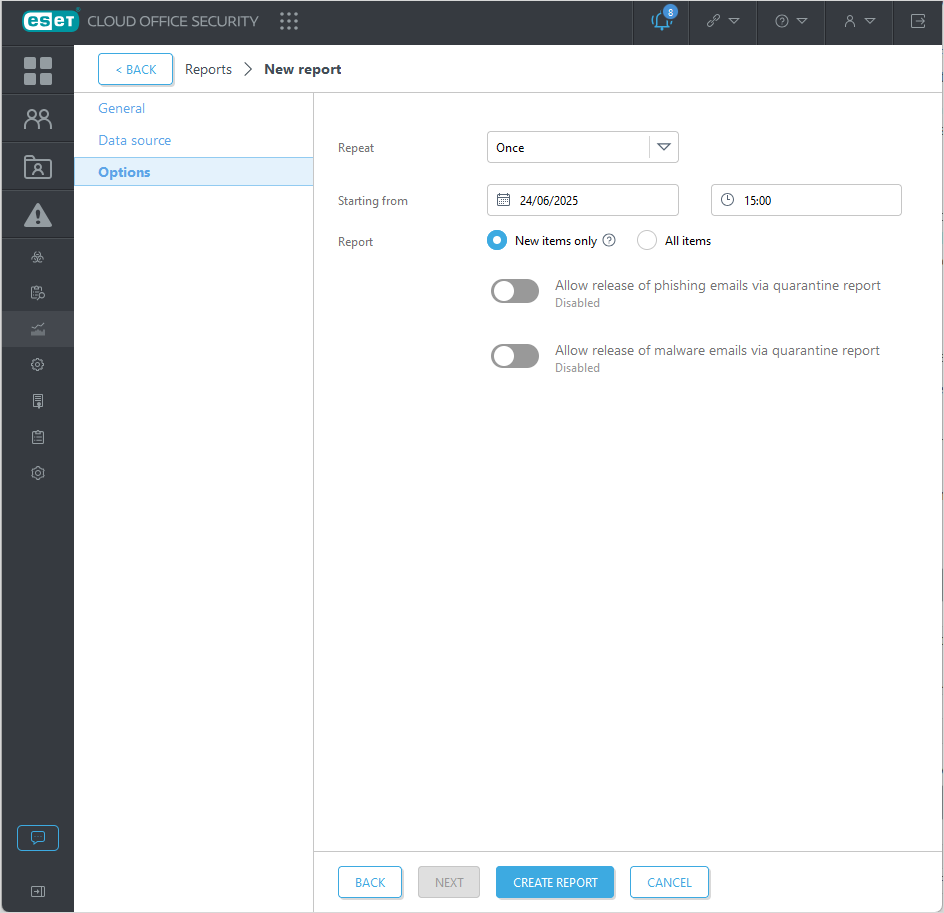Click 'Disabled' under malware emails toggle
944x913 pixels.
(577, 368)
